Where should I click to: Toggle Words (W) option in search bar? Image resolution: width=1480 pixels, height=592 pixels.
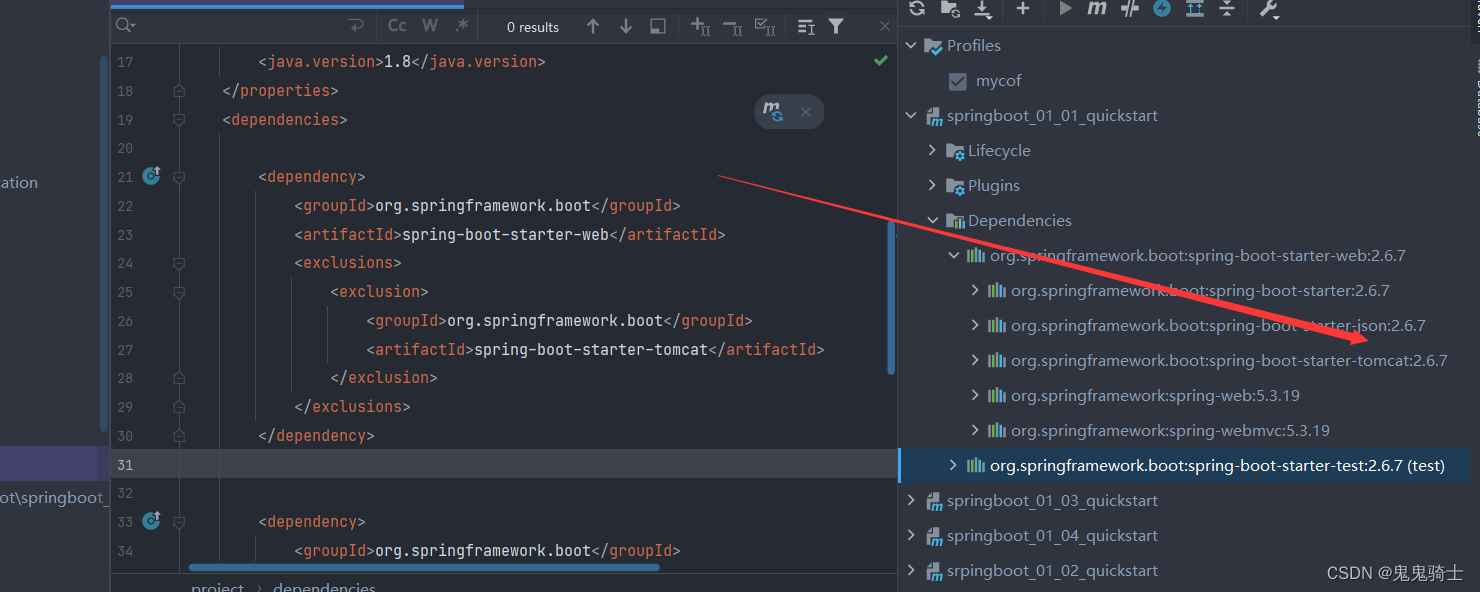[430, 26]
